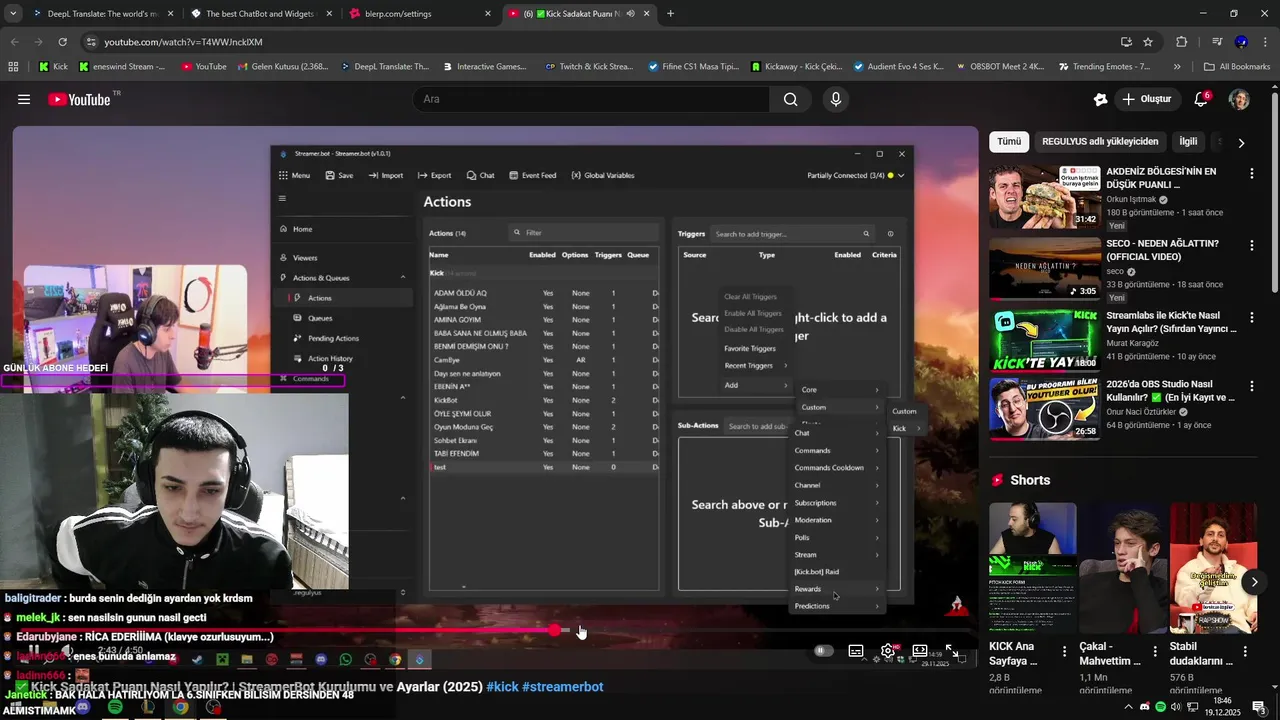This screenshot has width=1280, height=720.
Task: Select the Tümü filter chip
Action: 1009,142
